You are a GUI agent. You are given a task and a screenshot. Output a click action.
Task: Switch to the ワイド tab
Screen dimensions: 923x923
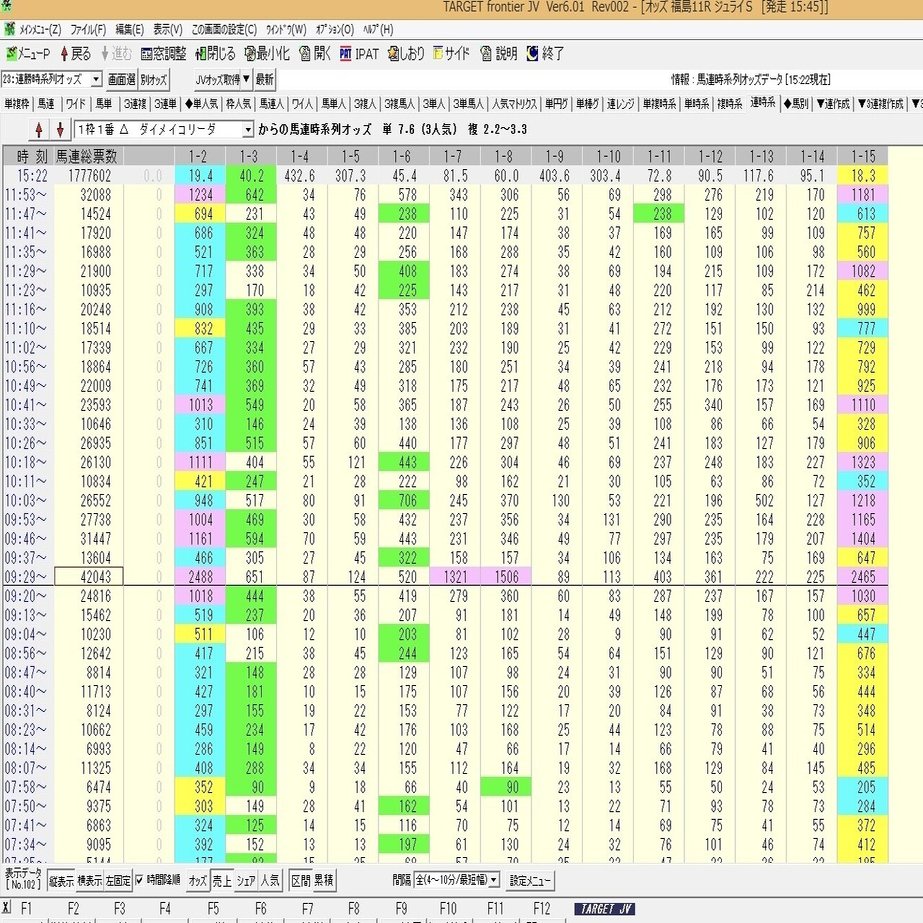(75, 104)
